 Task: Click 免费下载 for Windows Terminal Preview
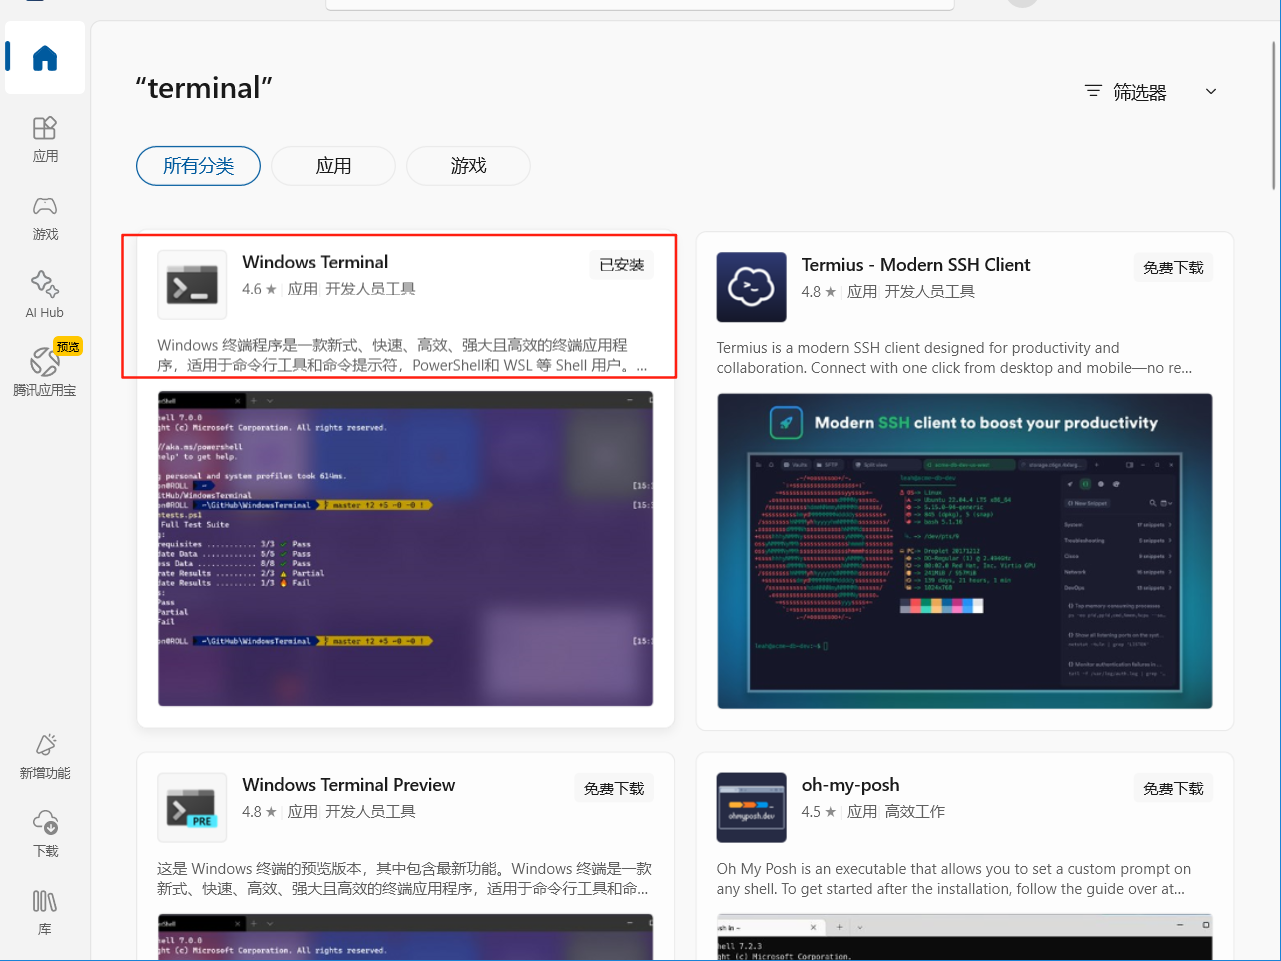pyautogui.click(x=614, y=789)
